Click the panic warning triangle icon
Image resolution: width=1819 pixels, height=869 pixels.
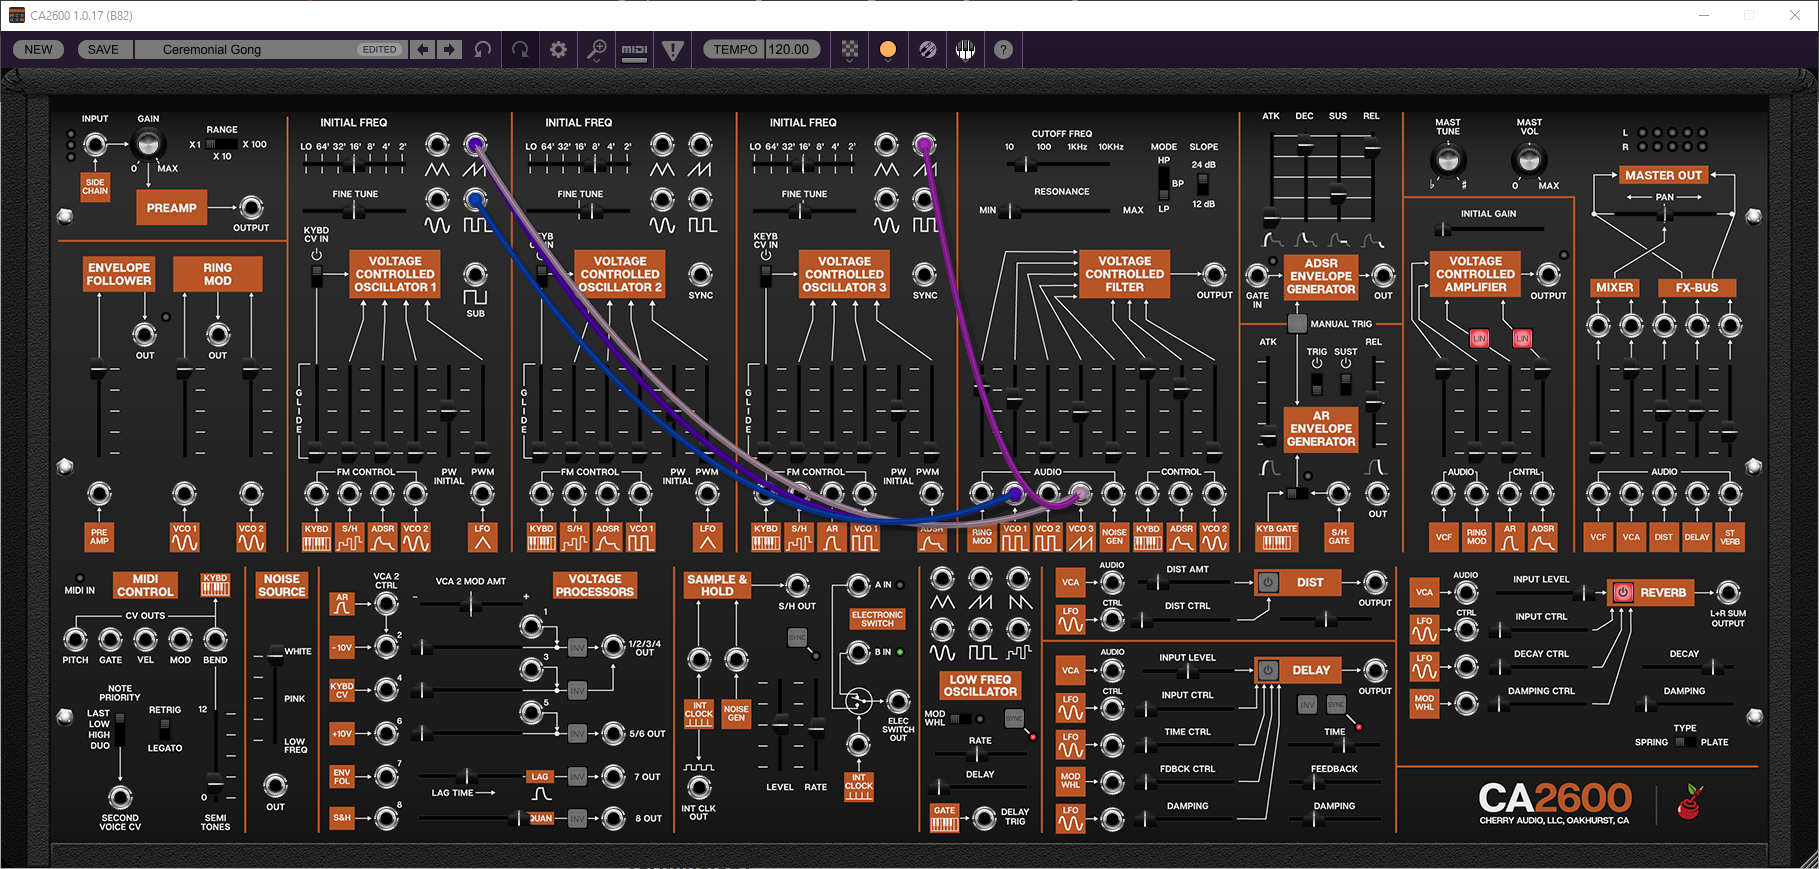673,50
